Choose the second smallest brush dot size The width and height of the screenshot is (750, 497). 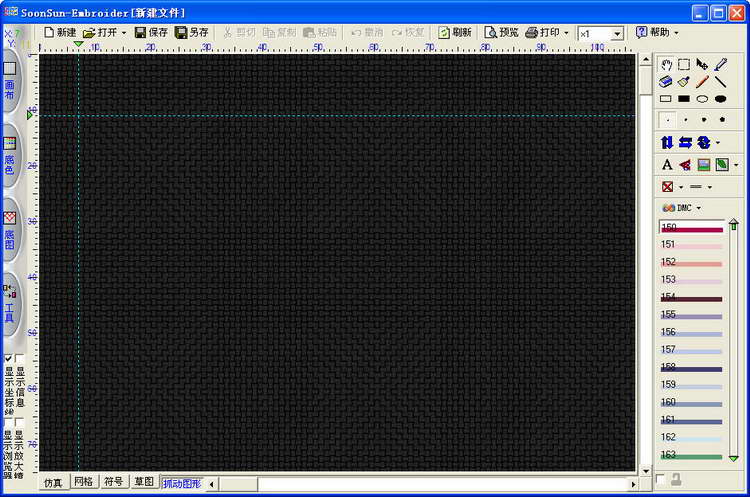(686, 120)
